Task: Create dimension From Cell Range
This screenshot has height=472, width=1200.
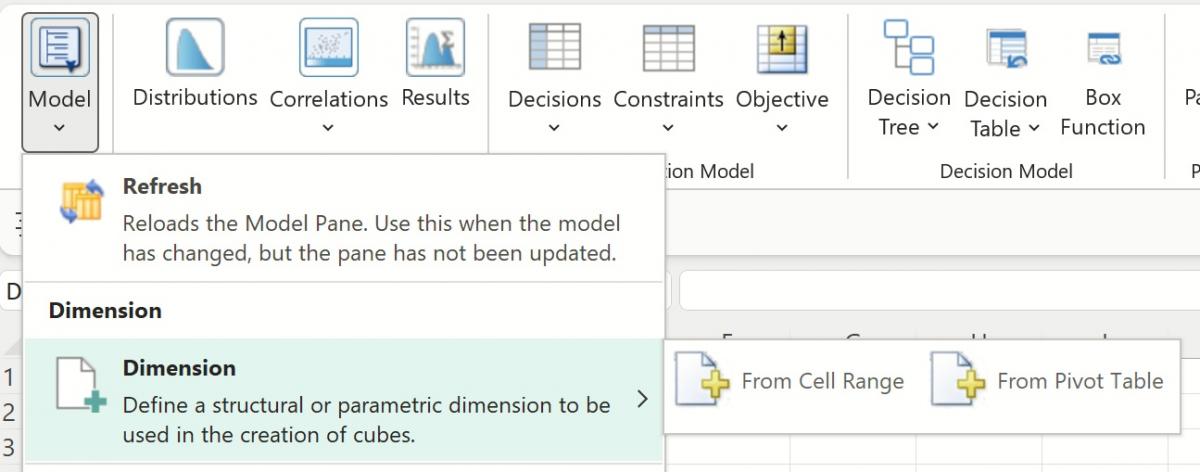Action: click(x=790, y=382)
